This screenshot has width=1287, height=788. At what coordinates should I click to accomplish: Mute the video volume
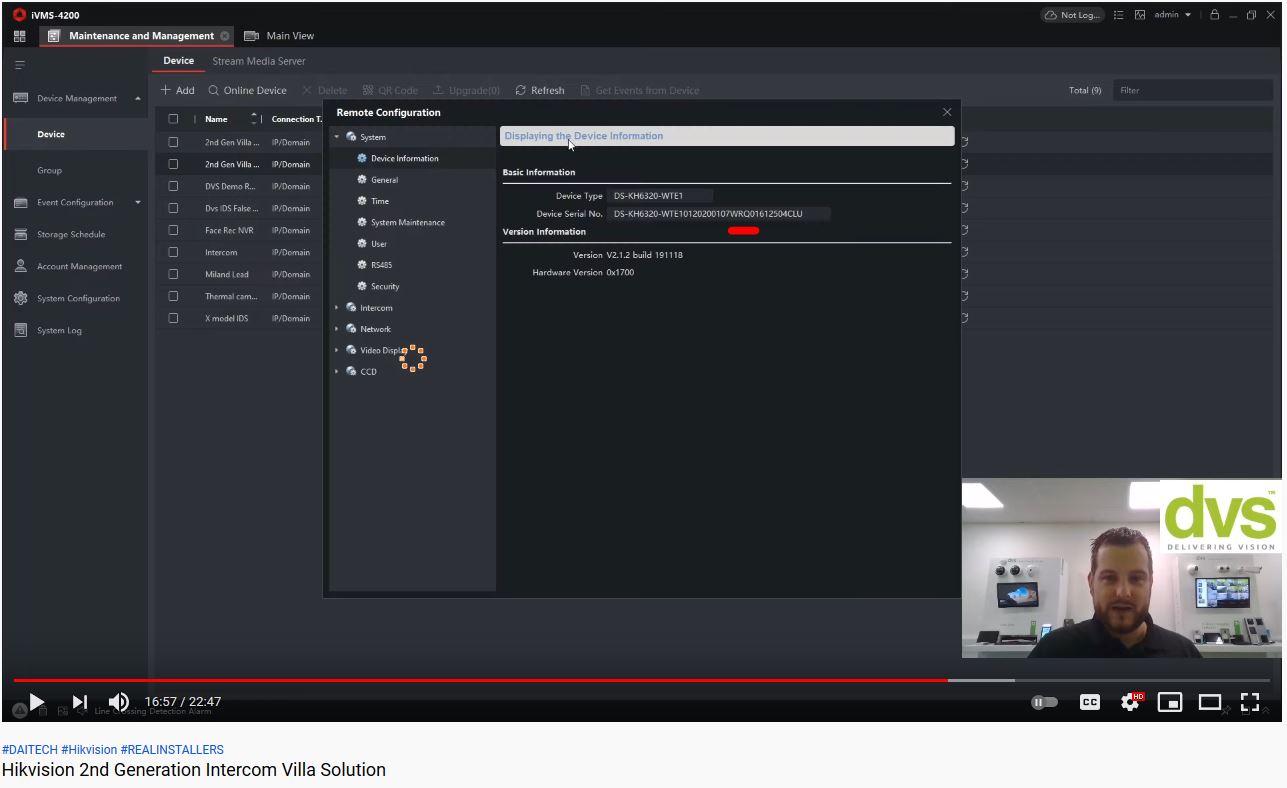118,702
